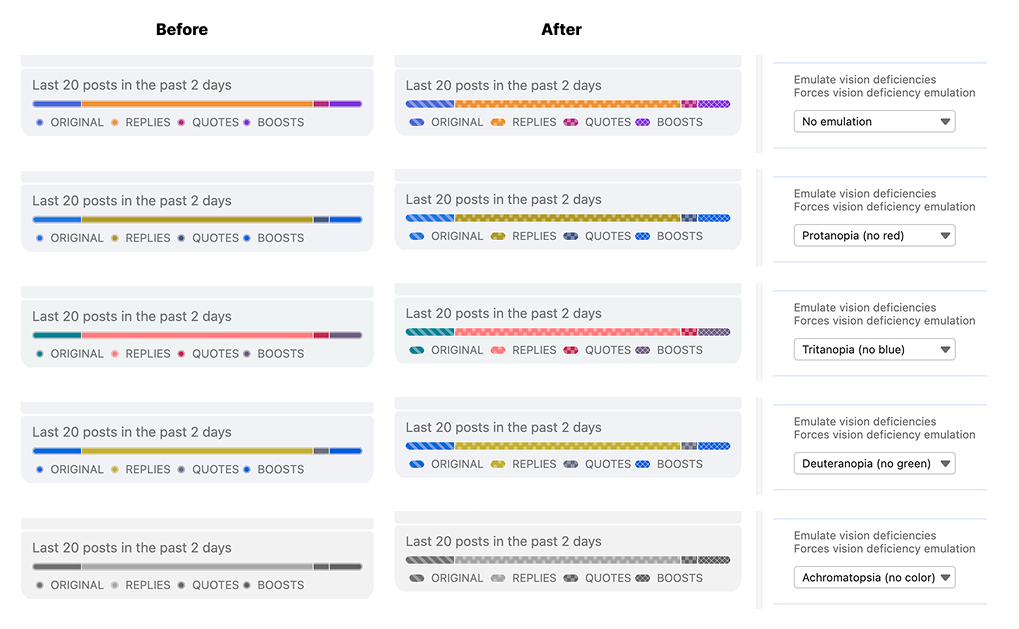This screenshot has width=1019, height=629.
Task: Click the QUOTES legend pill in the Protanopia After row
Action: pyautogui.click(x=571, y=236)
